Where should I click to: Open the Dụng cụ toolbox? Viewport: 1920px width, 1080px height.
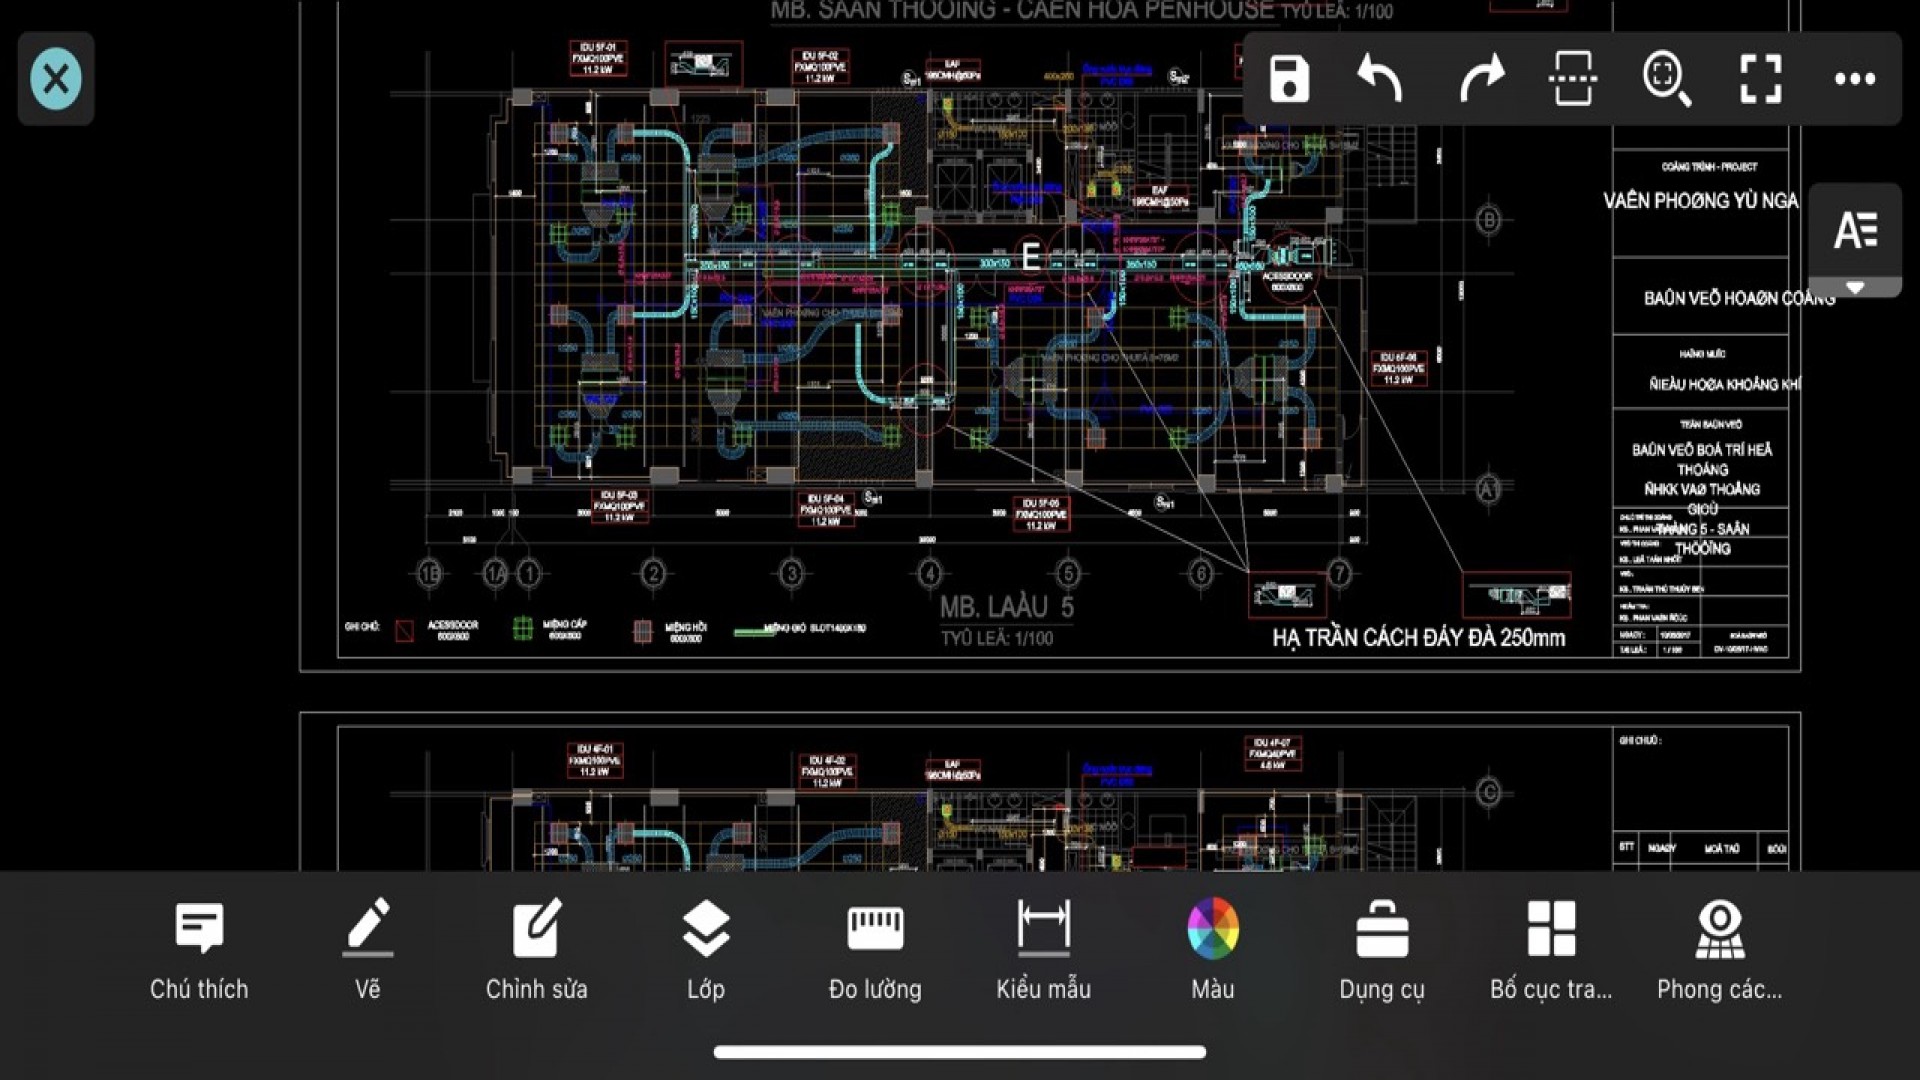[1382, 950]
